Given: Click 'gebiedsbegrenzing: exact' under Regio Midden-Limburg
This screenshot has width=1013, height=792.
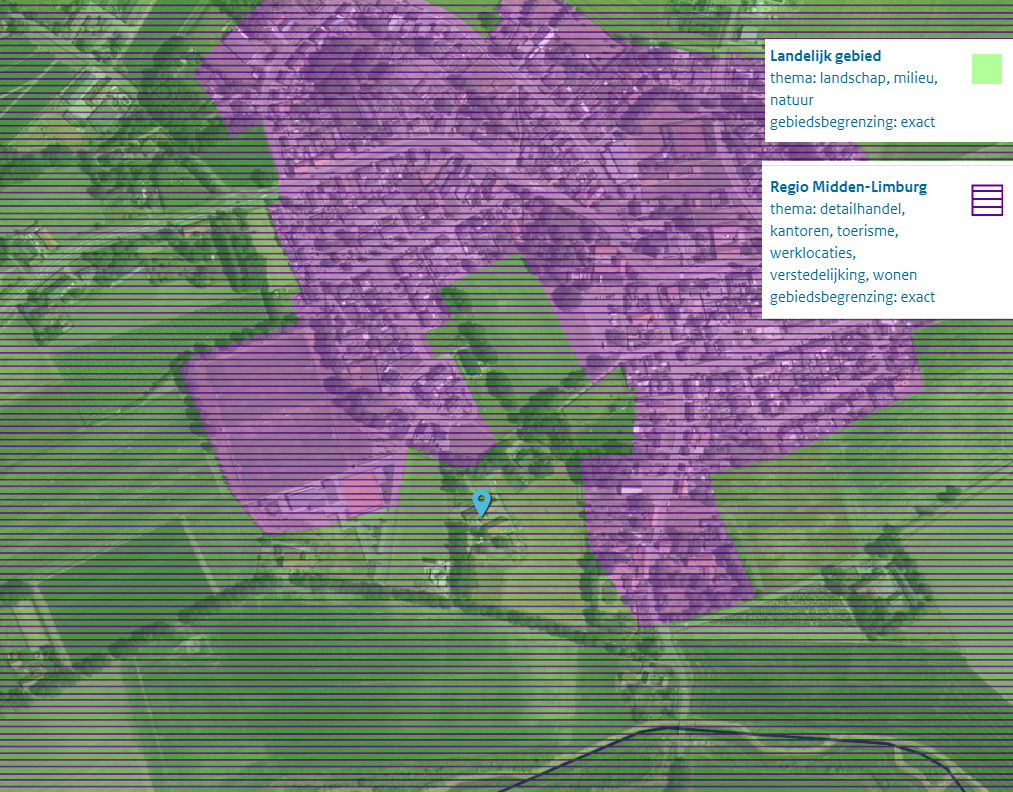Looking at the screenshot, I should [x=852, y=297].
